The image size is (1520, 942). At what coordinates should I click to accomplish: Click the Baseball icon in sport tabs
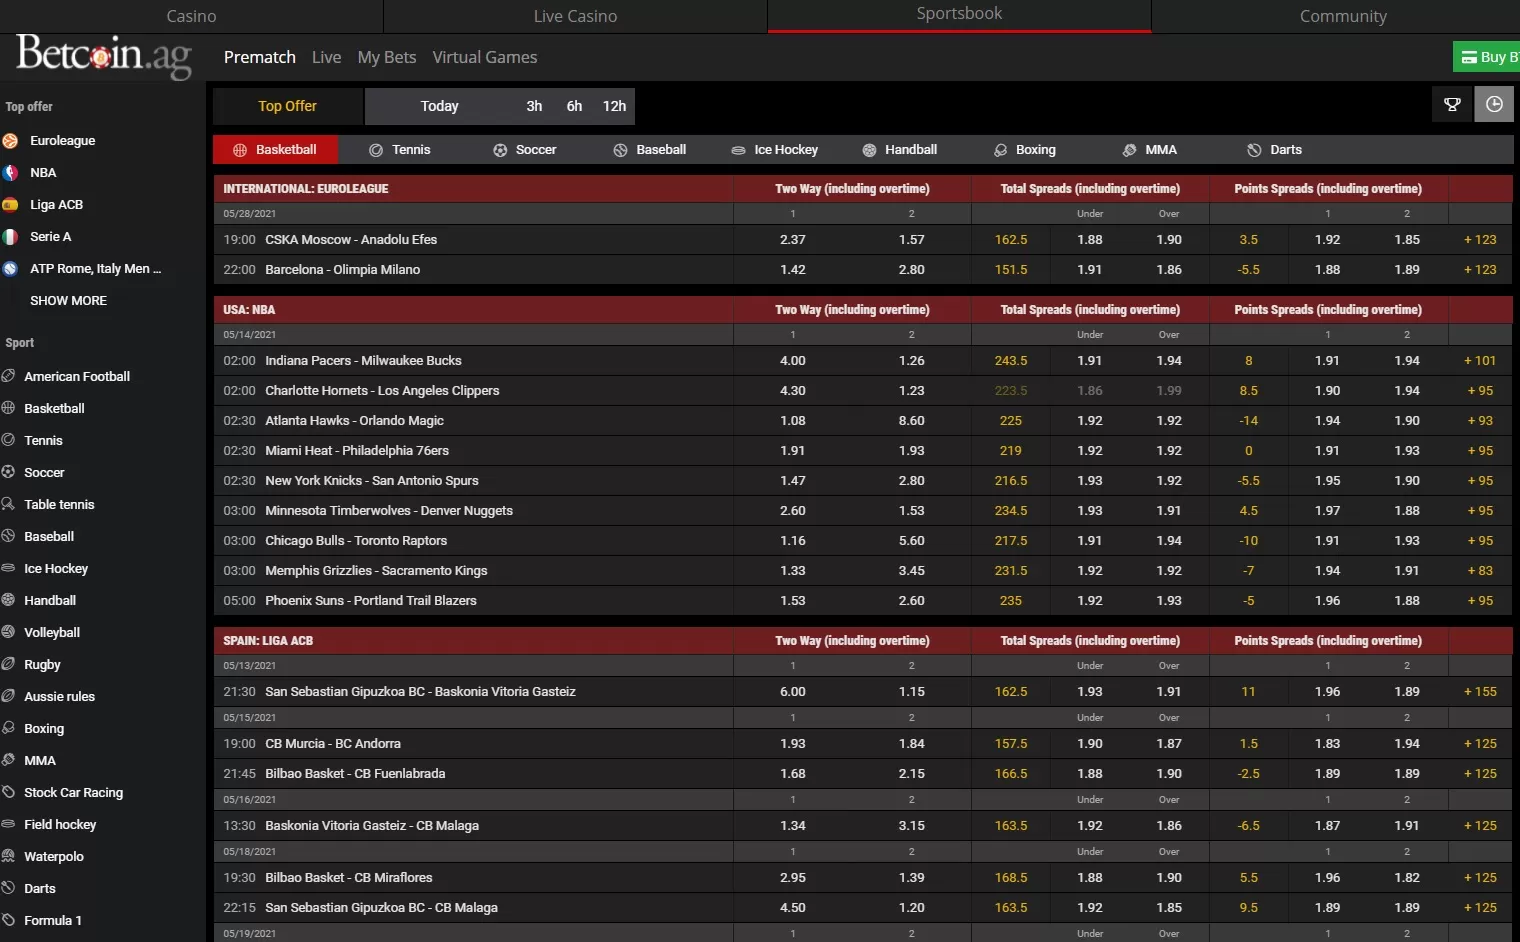620,150
